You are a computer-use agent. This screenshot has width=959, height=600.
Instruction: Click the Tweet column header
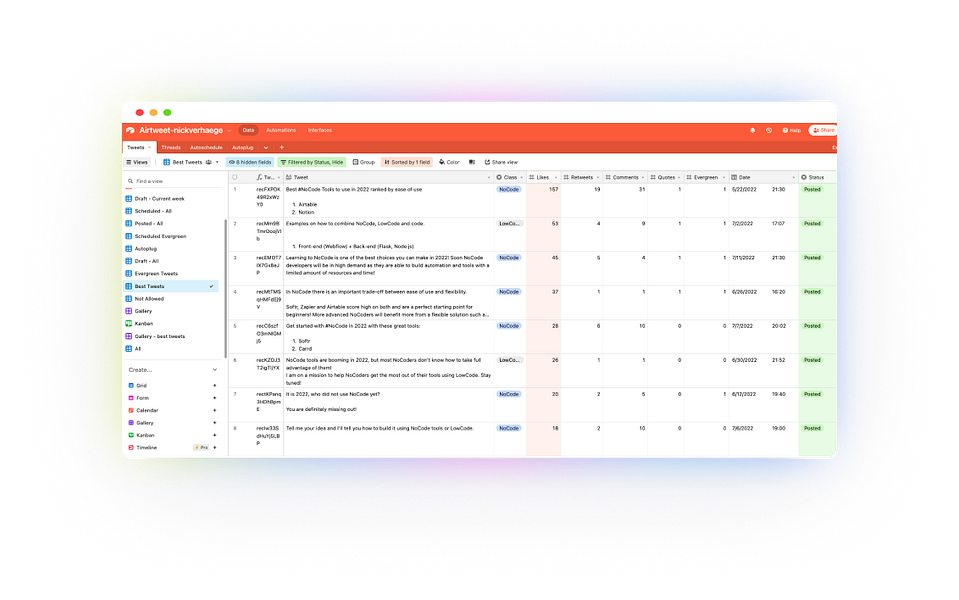coord(388,177)
